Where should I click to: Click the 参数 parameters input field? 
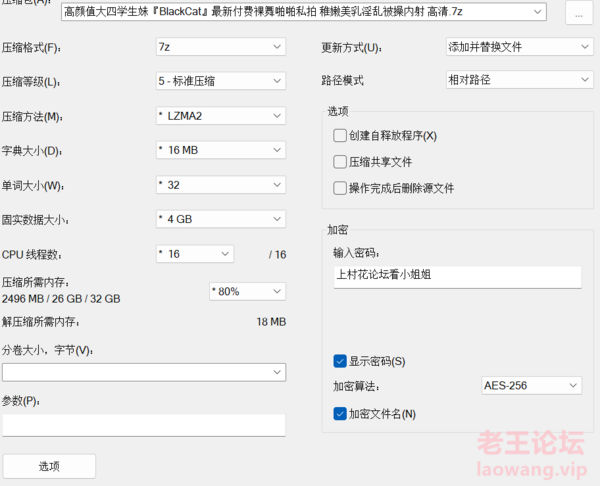click(x=144, y=425)
